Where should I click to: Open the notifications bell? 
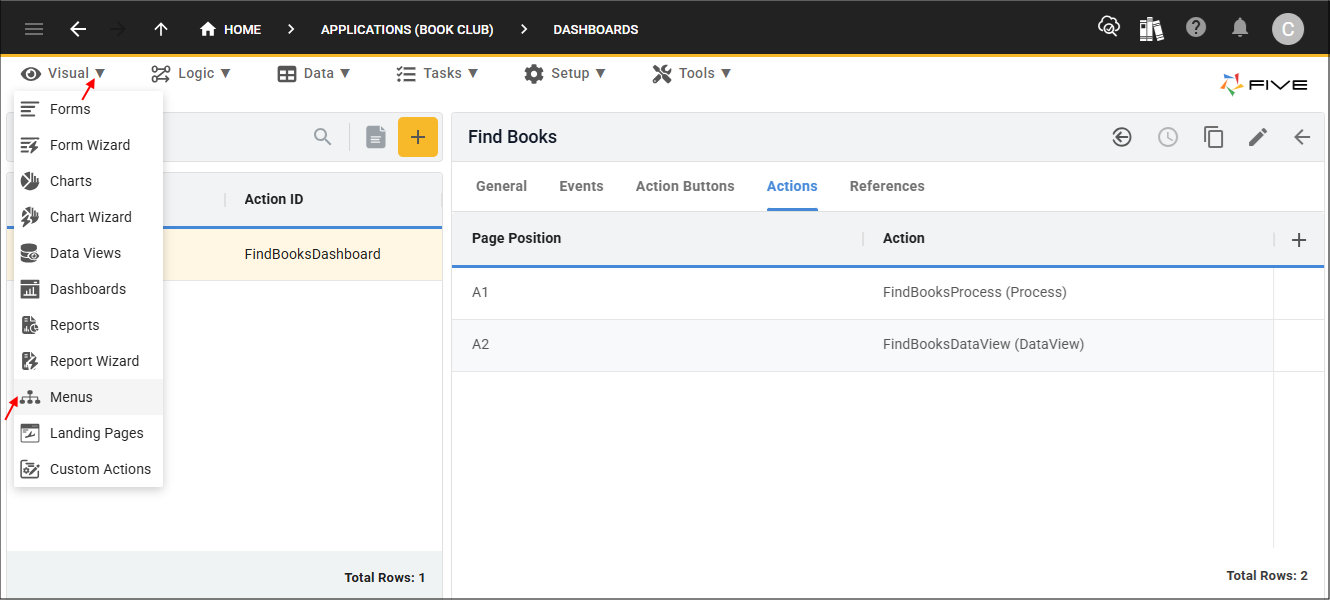tap(1240, 28)
